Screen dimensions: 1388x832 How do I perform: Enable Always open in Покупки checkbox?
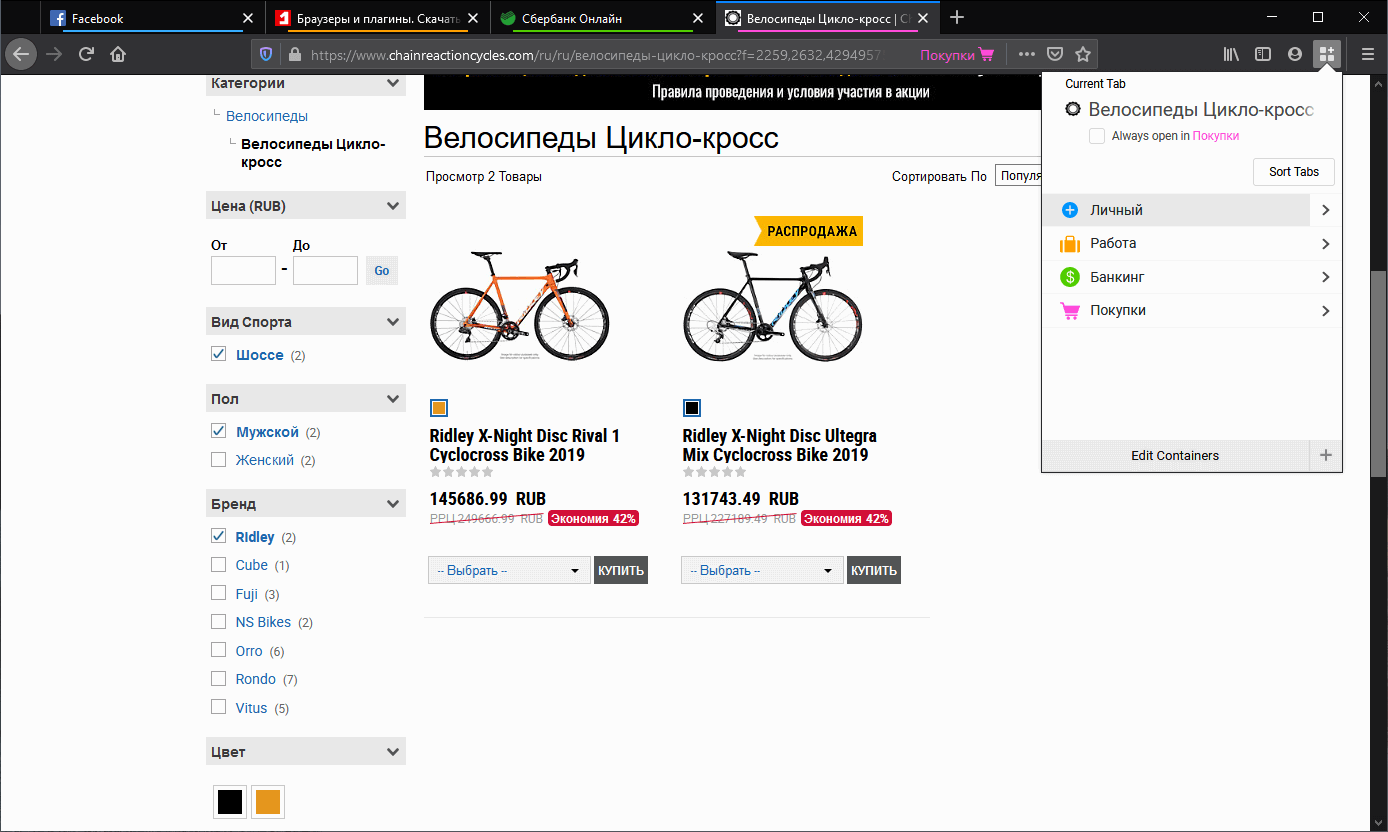1097,136
